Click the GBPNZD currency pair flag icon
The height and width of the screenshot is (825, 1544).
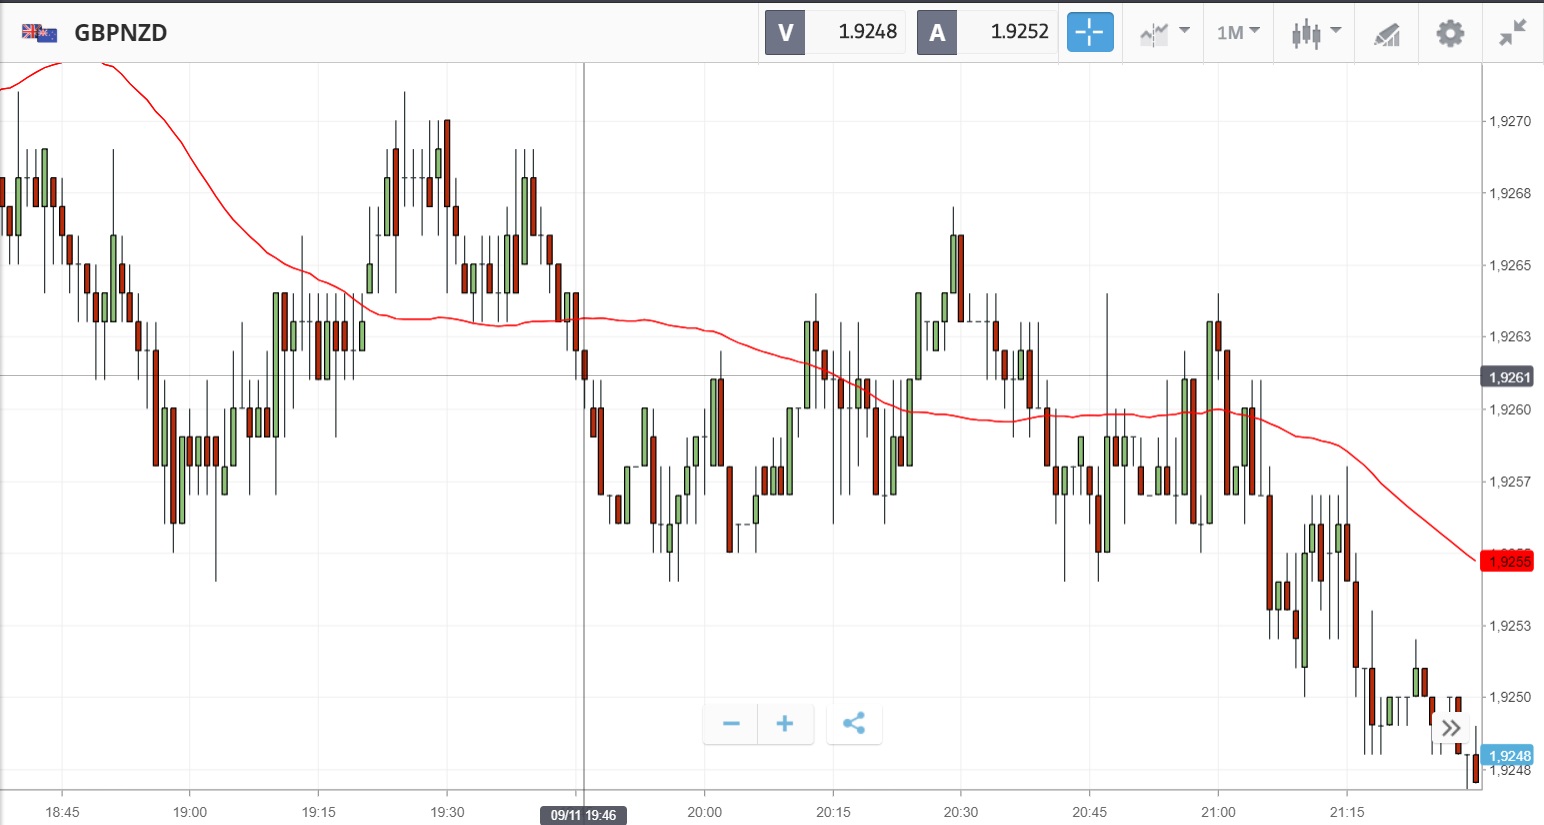point(39,33)
